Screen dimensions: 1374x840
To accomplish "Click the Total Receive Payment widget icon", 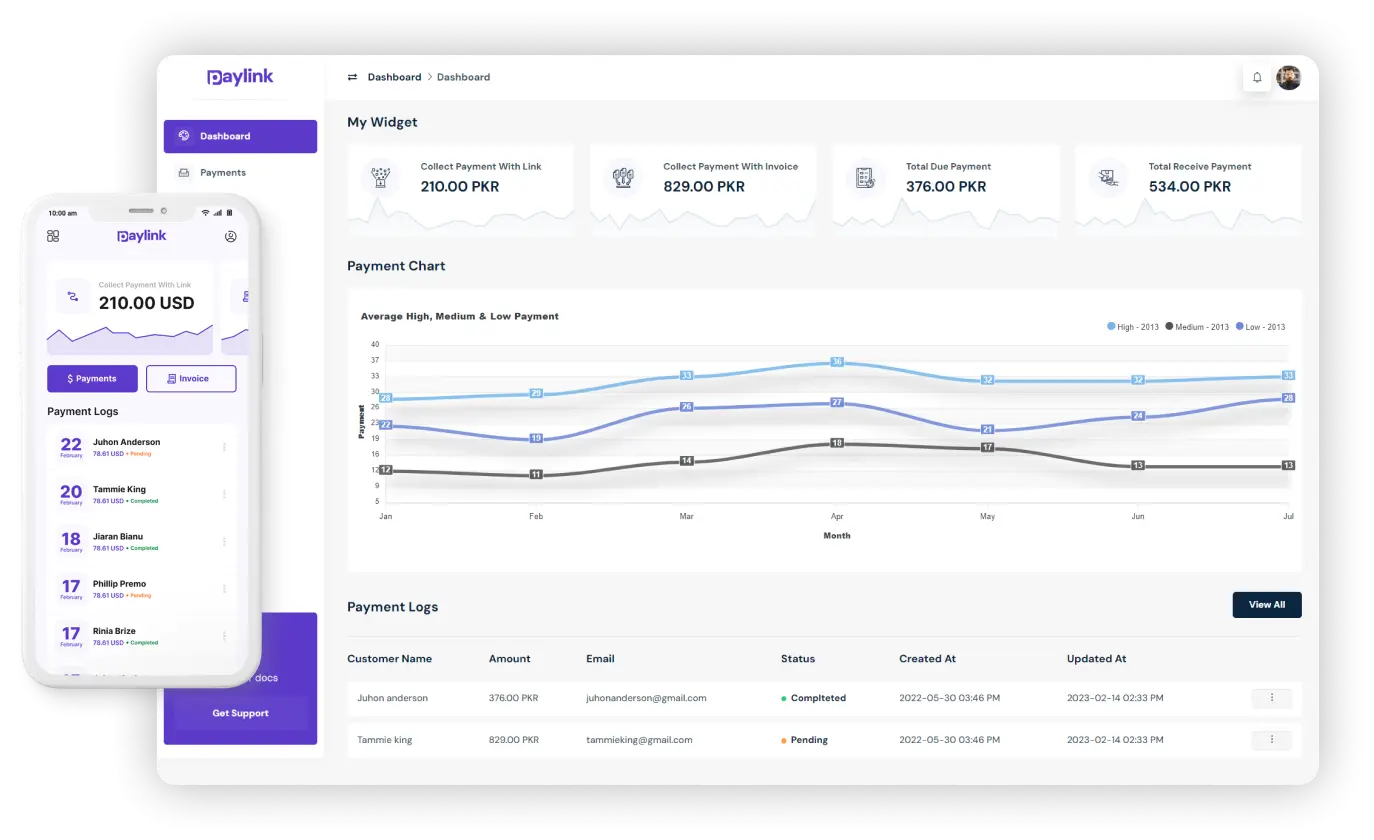I will 1108,178.
